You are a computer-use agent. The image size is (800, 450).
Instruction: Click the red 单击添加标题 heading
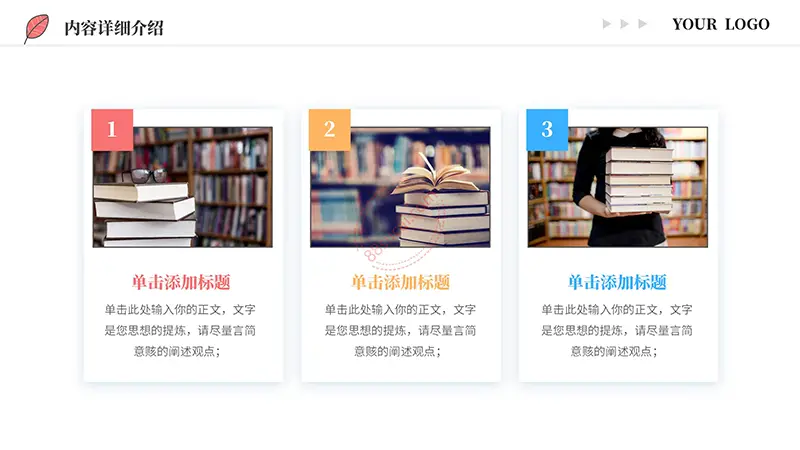(181, 282)
